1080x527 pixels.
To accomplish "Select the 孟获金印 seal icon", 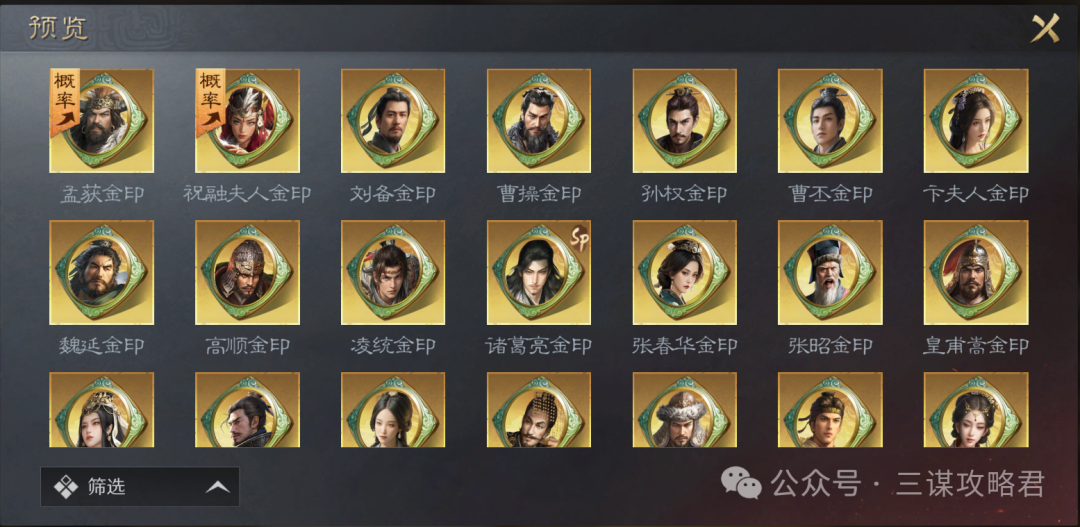I will tap(101, 121).
